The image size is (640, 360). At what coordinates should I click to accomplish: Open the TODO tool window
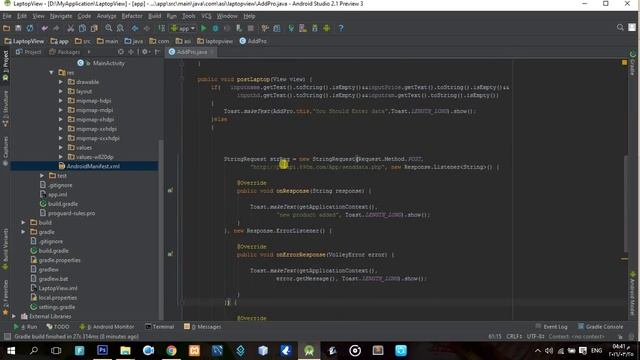pyautogui.click(x=58, y=327)
